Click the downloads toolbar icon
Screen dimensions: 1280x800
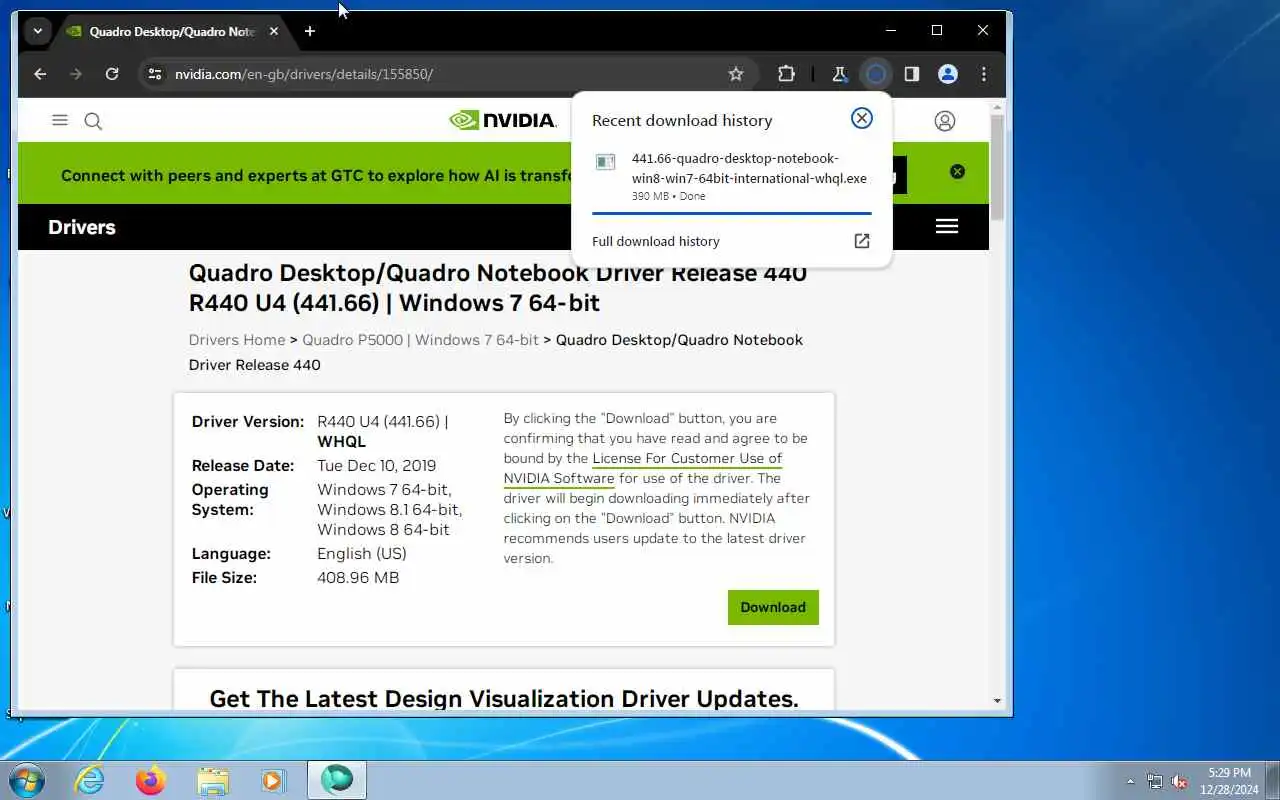[875, 74]
